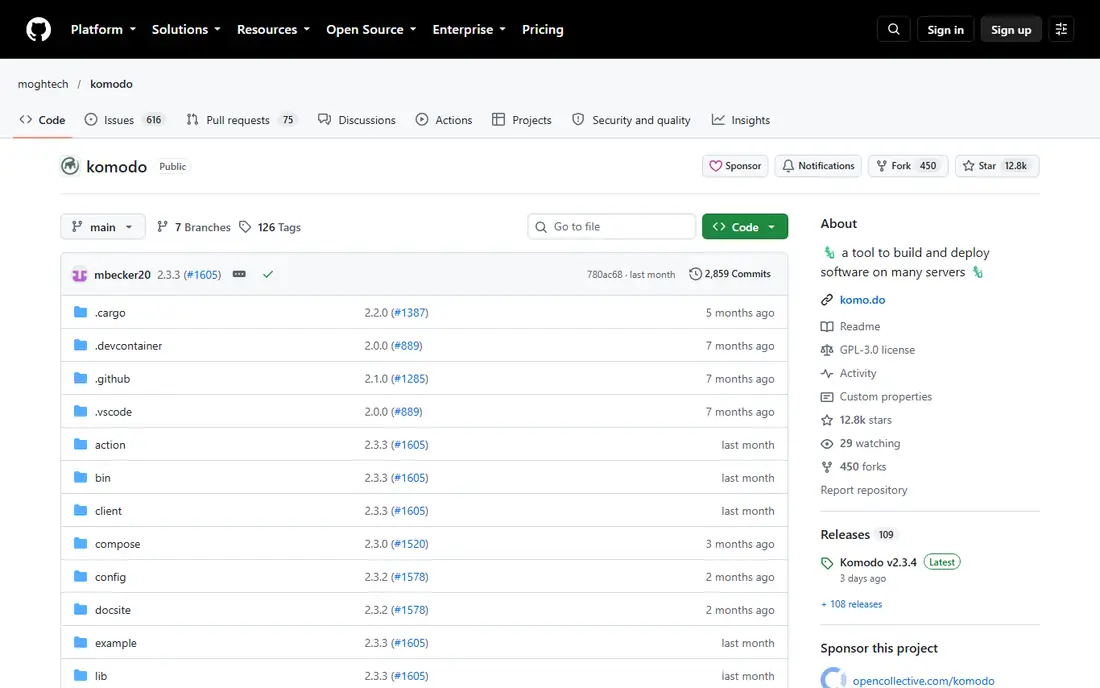Open Custom properties link
The height and width of the screenshot is (688, 1100).
[x=885, y=396]
